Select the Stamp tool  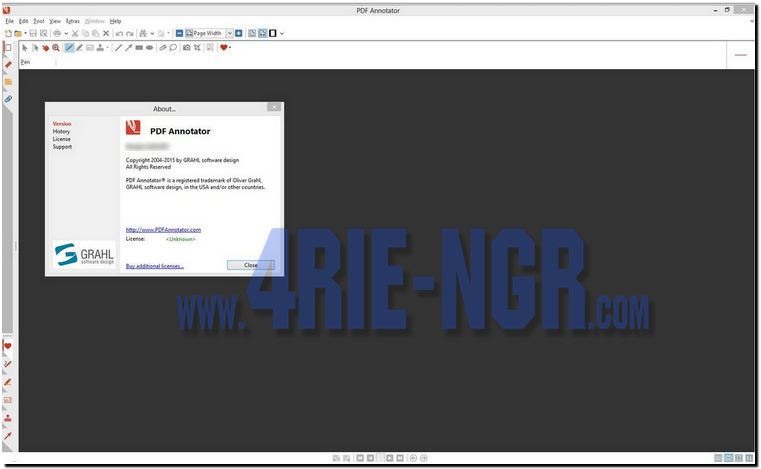tap(100, 48)
